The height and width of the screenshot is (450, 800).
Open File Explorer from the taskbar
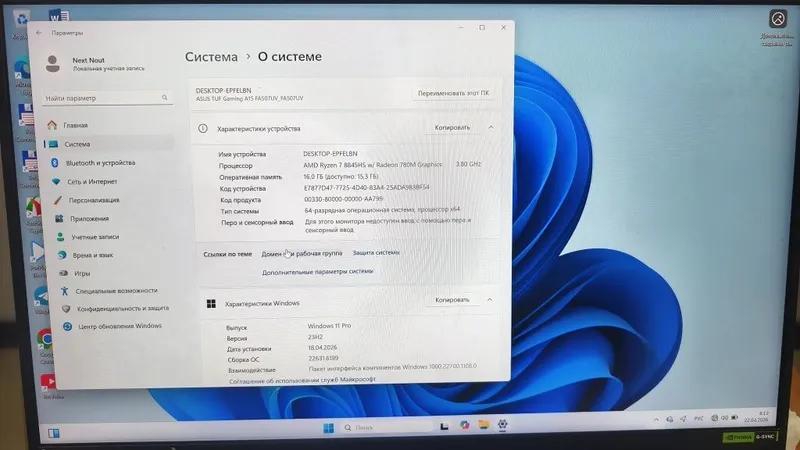coord(483,424)
